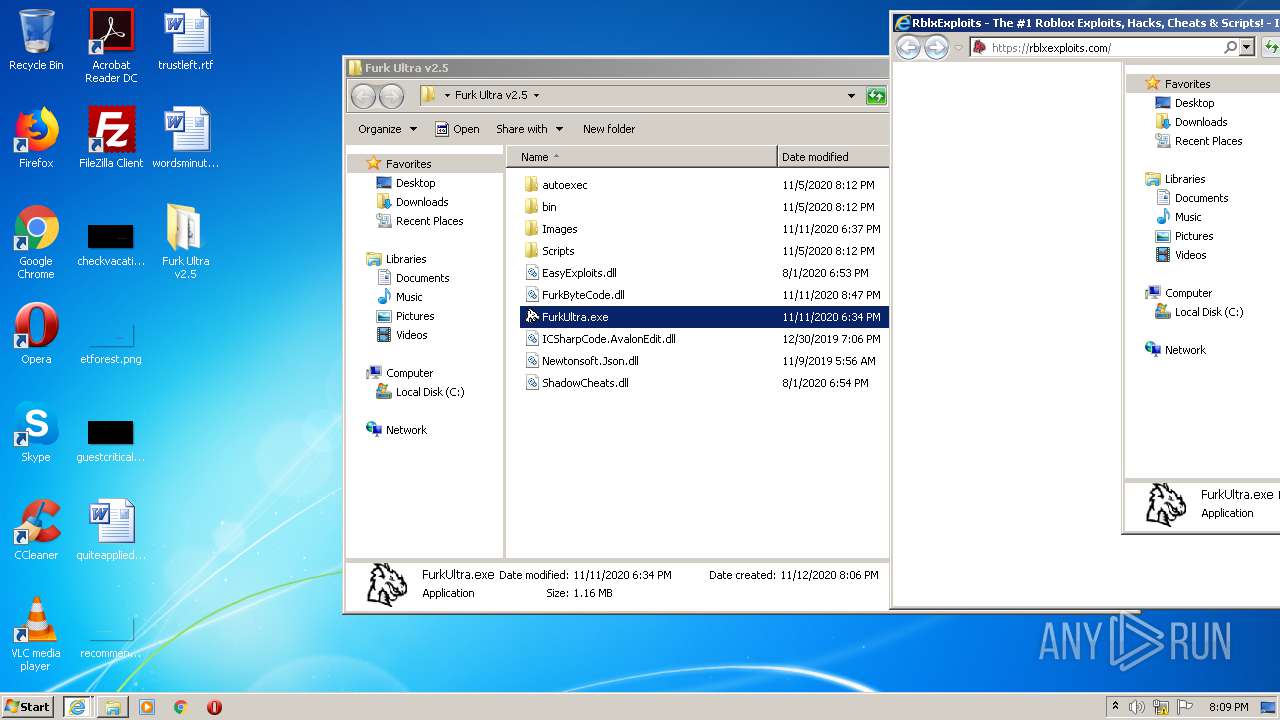Open Recent Places in explorer sidebar

[429, 221]
